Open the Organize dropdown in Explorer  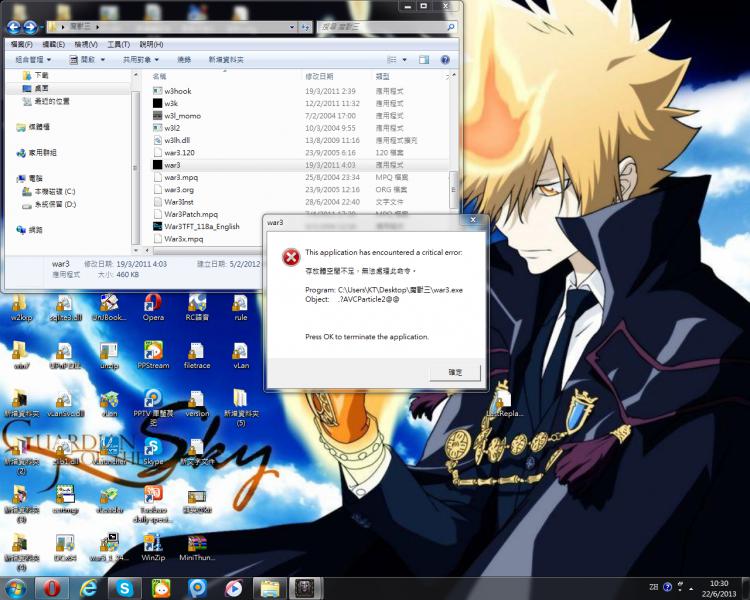pyautogui.click(x=32, y=59)
